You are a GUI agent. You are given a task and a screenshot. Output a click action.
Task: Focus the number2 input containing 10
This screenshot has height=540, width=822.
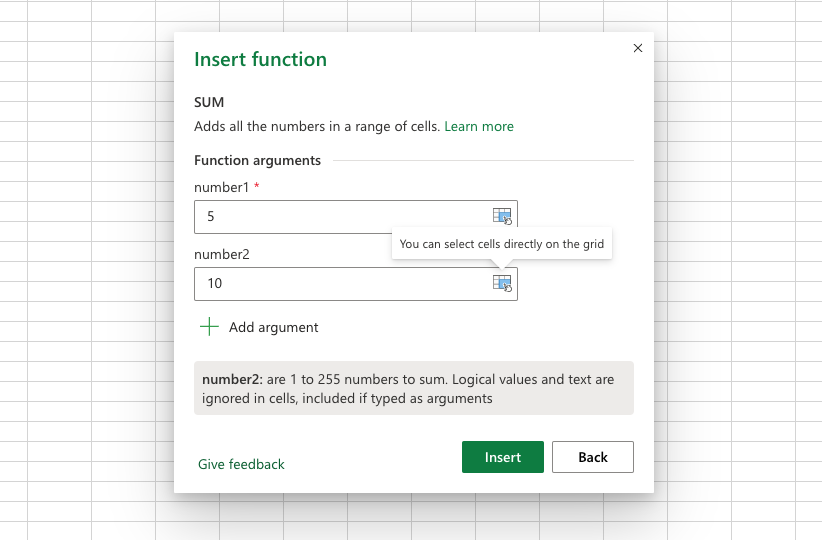[340, 283]
